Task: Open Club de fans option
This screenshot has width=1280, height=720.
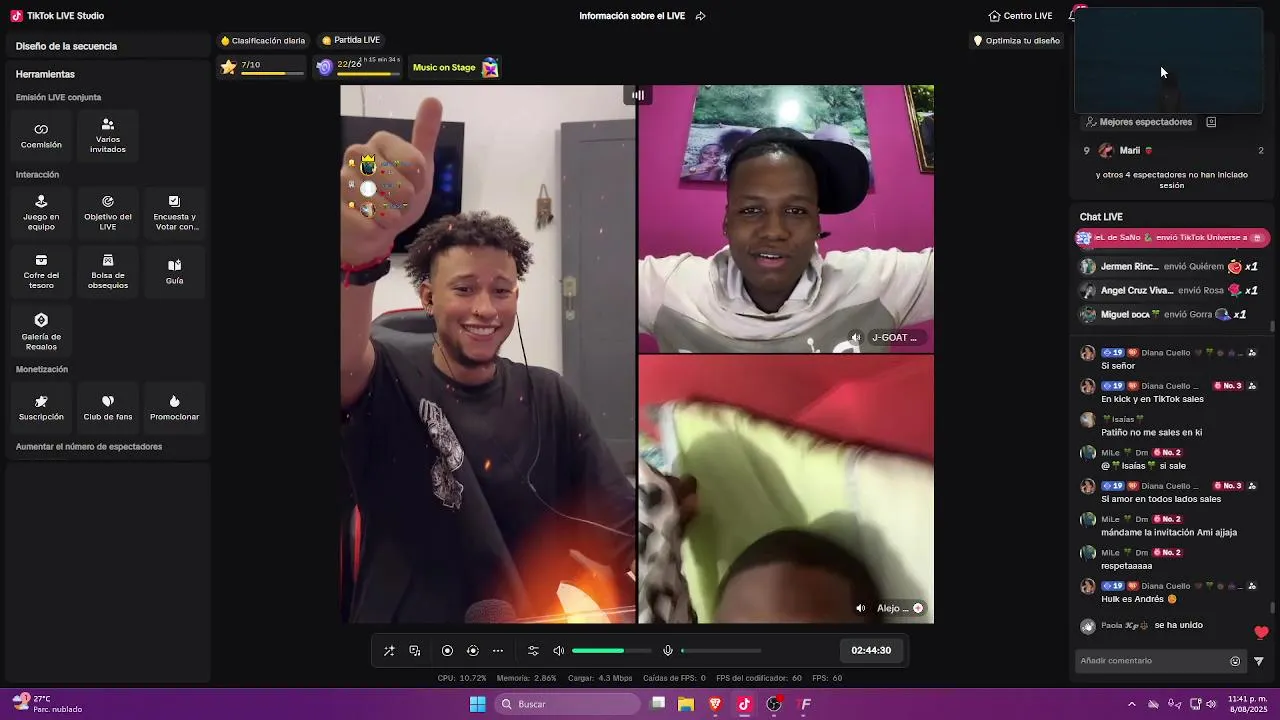Action: click(108, 408)
